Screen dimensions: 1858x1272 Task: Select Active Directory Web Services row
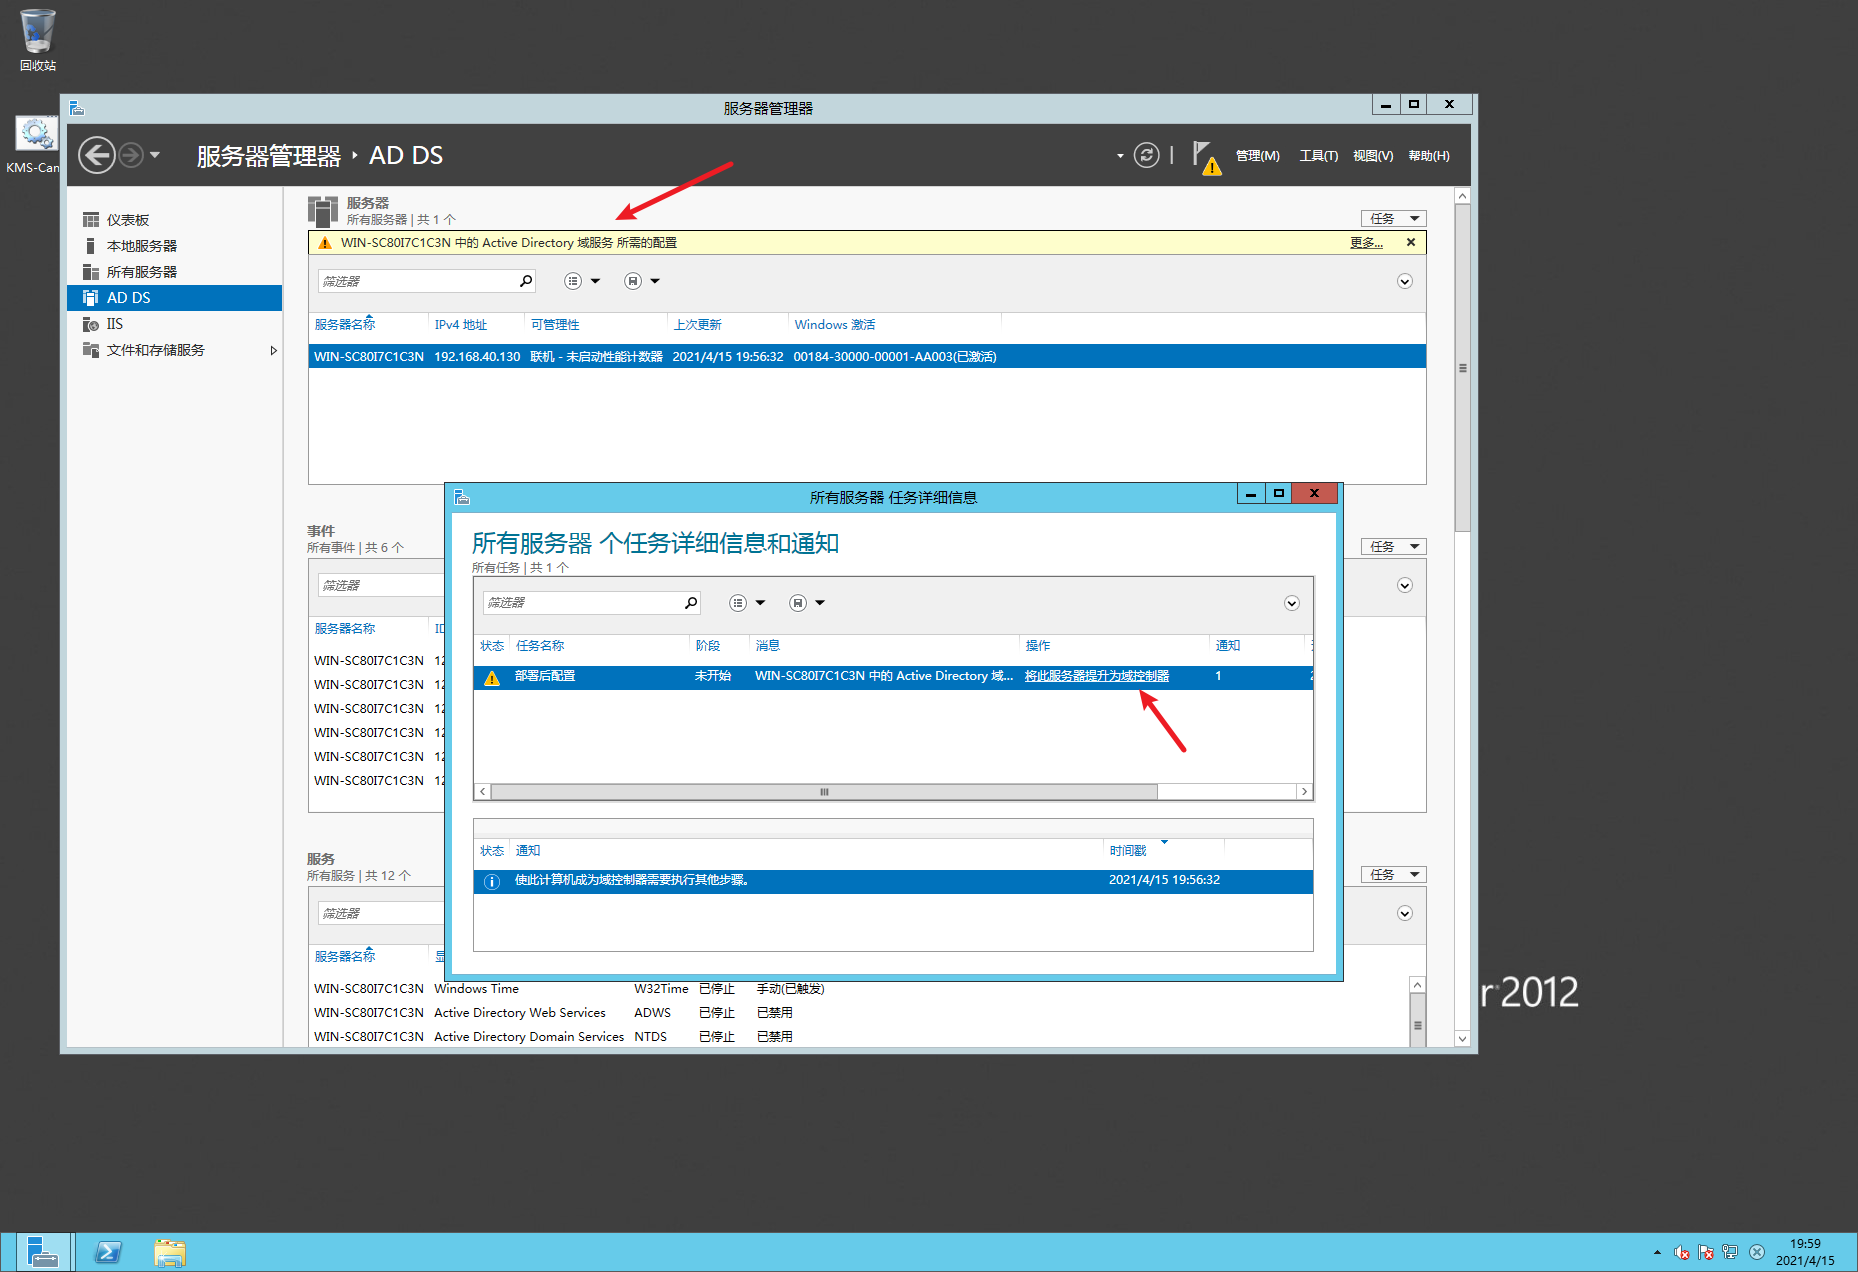[860, 1012]
